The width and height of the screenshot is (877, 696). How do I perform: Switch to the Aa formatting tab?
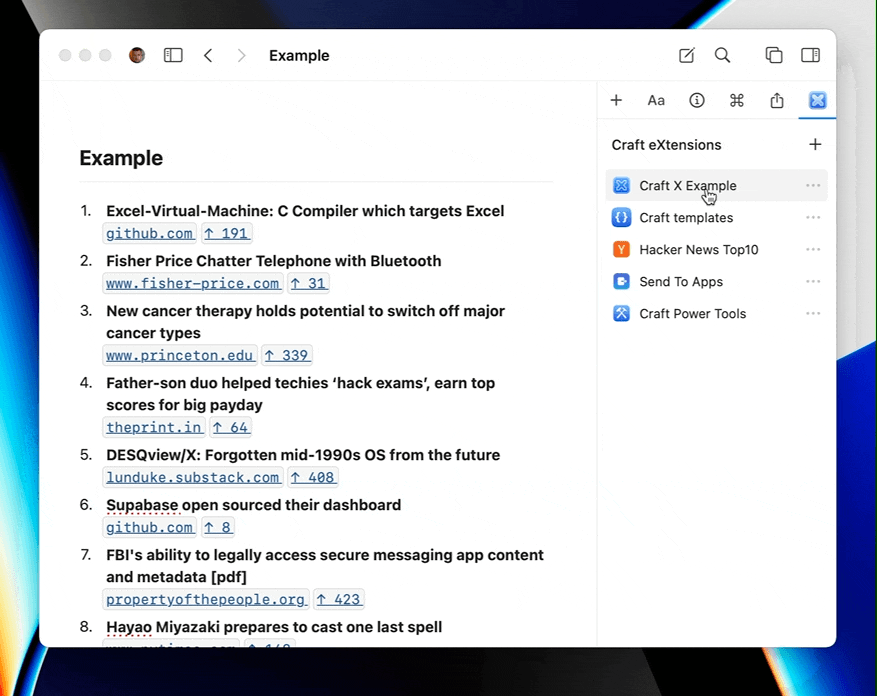point(656,101)
